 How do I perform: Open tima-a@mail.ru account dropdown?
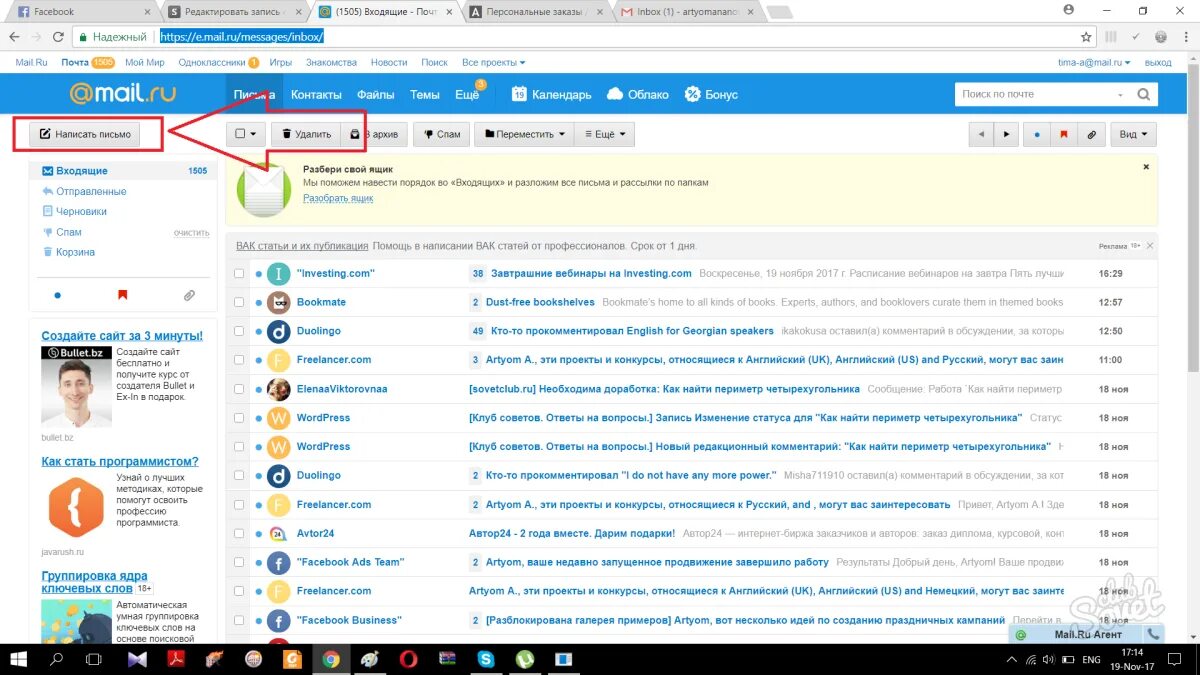click(1095, 62)
